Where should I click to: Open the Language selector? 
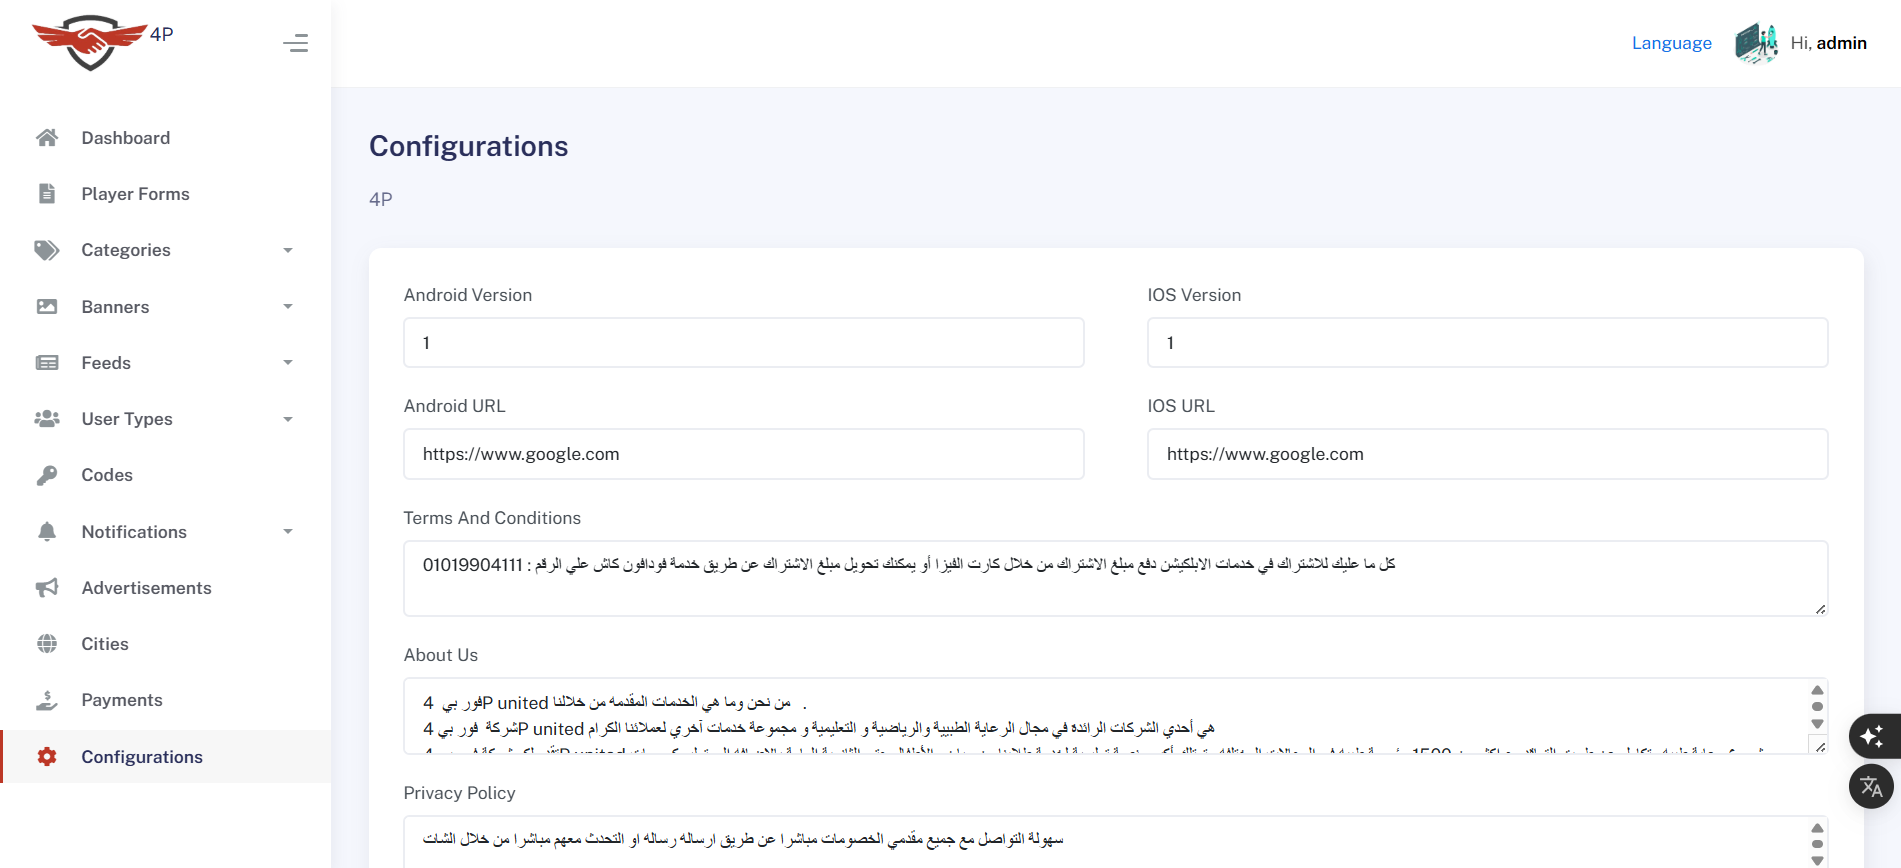(x=1671, y=42)
